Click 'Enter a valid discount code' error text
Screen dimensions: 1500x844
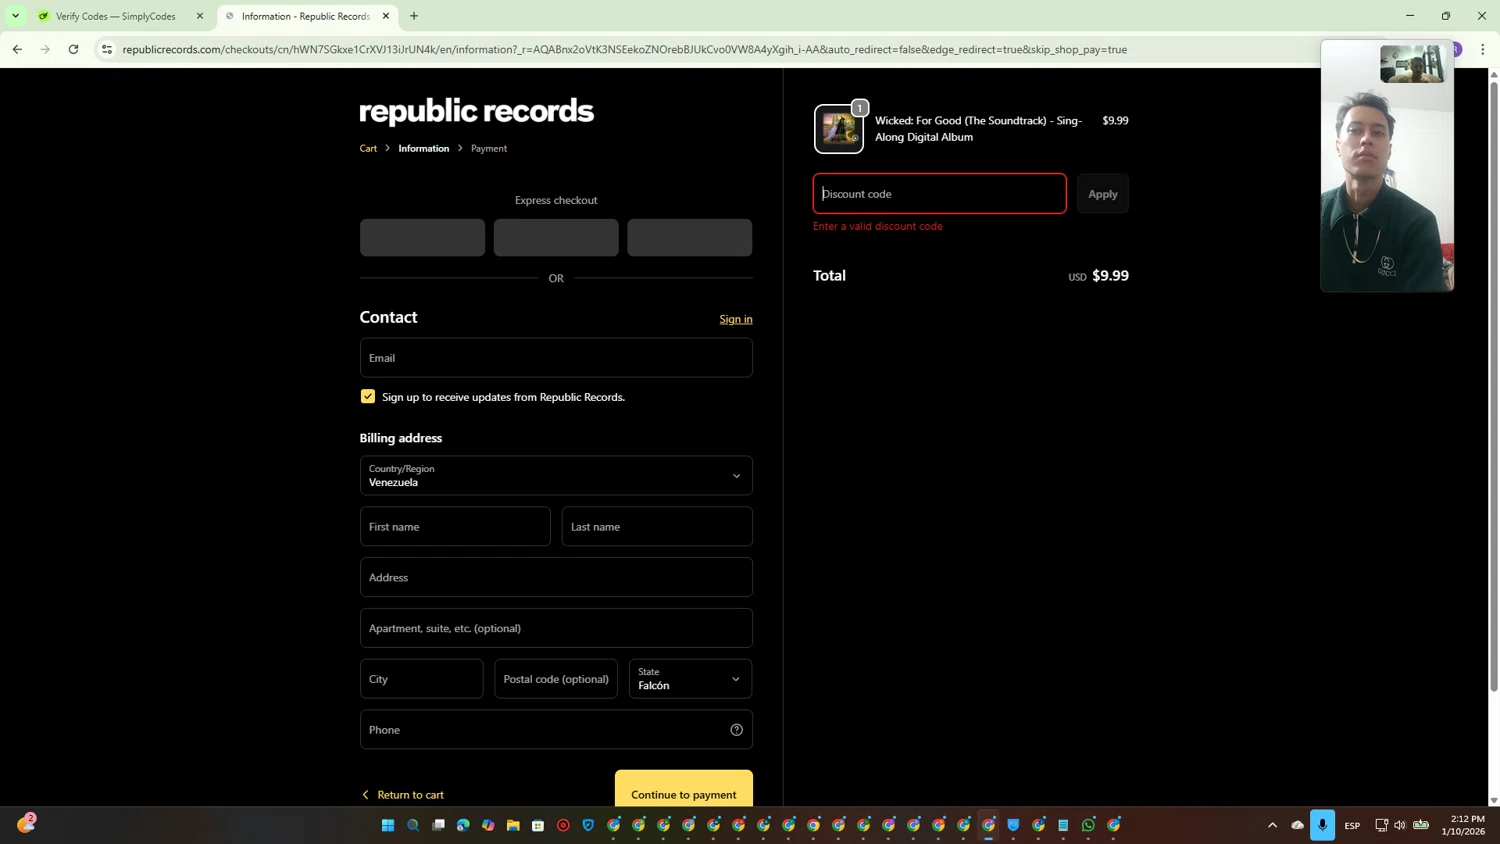tap(878, 226)
